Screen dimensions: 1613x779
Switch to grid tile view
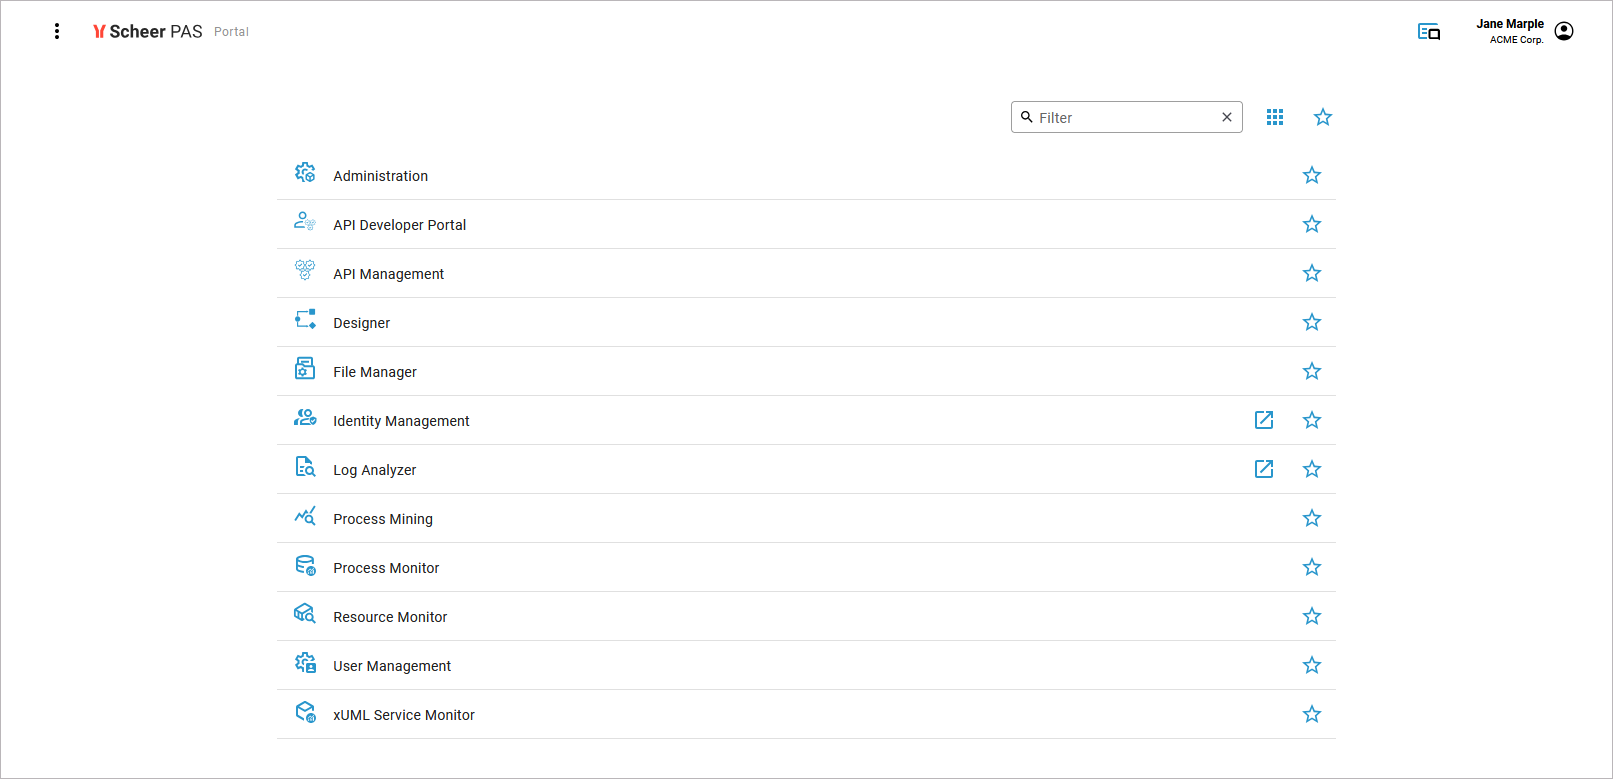tap(1275, 118)
